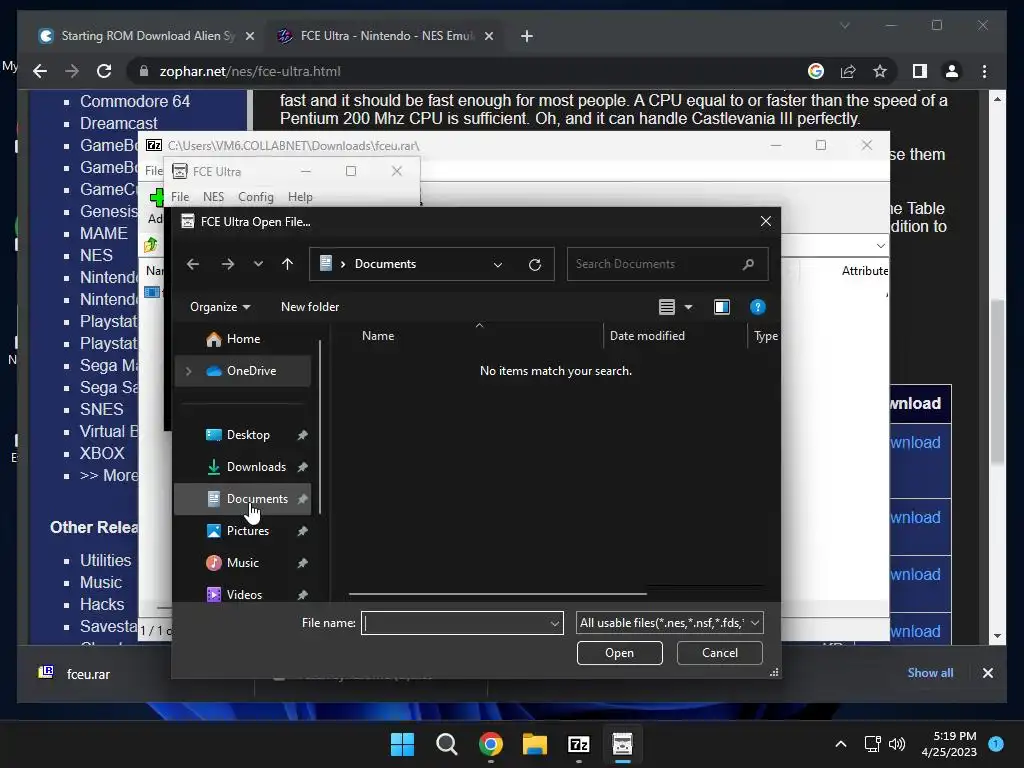Refresh the Documents folder listing

[x=535, y=264]
